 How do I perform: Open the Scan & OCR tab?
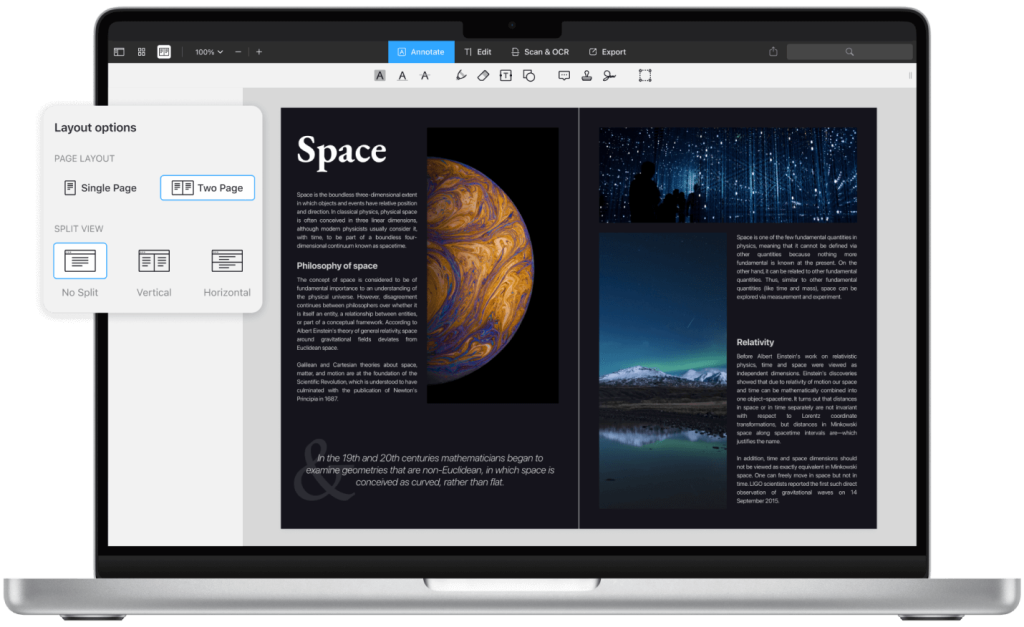click(540, 52)
